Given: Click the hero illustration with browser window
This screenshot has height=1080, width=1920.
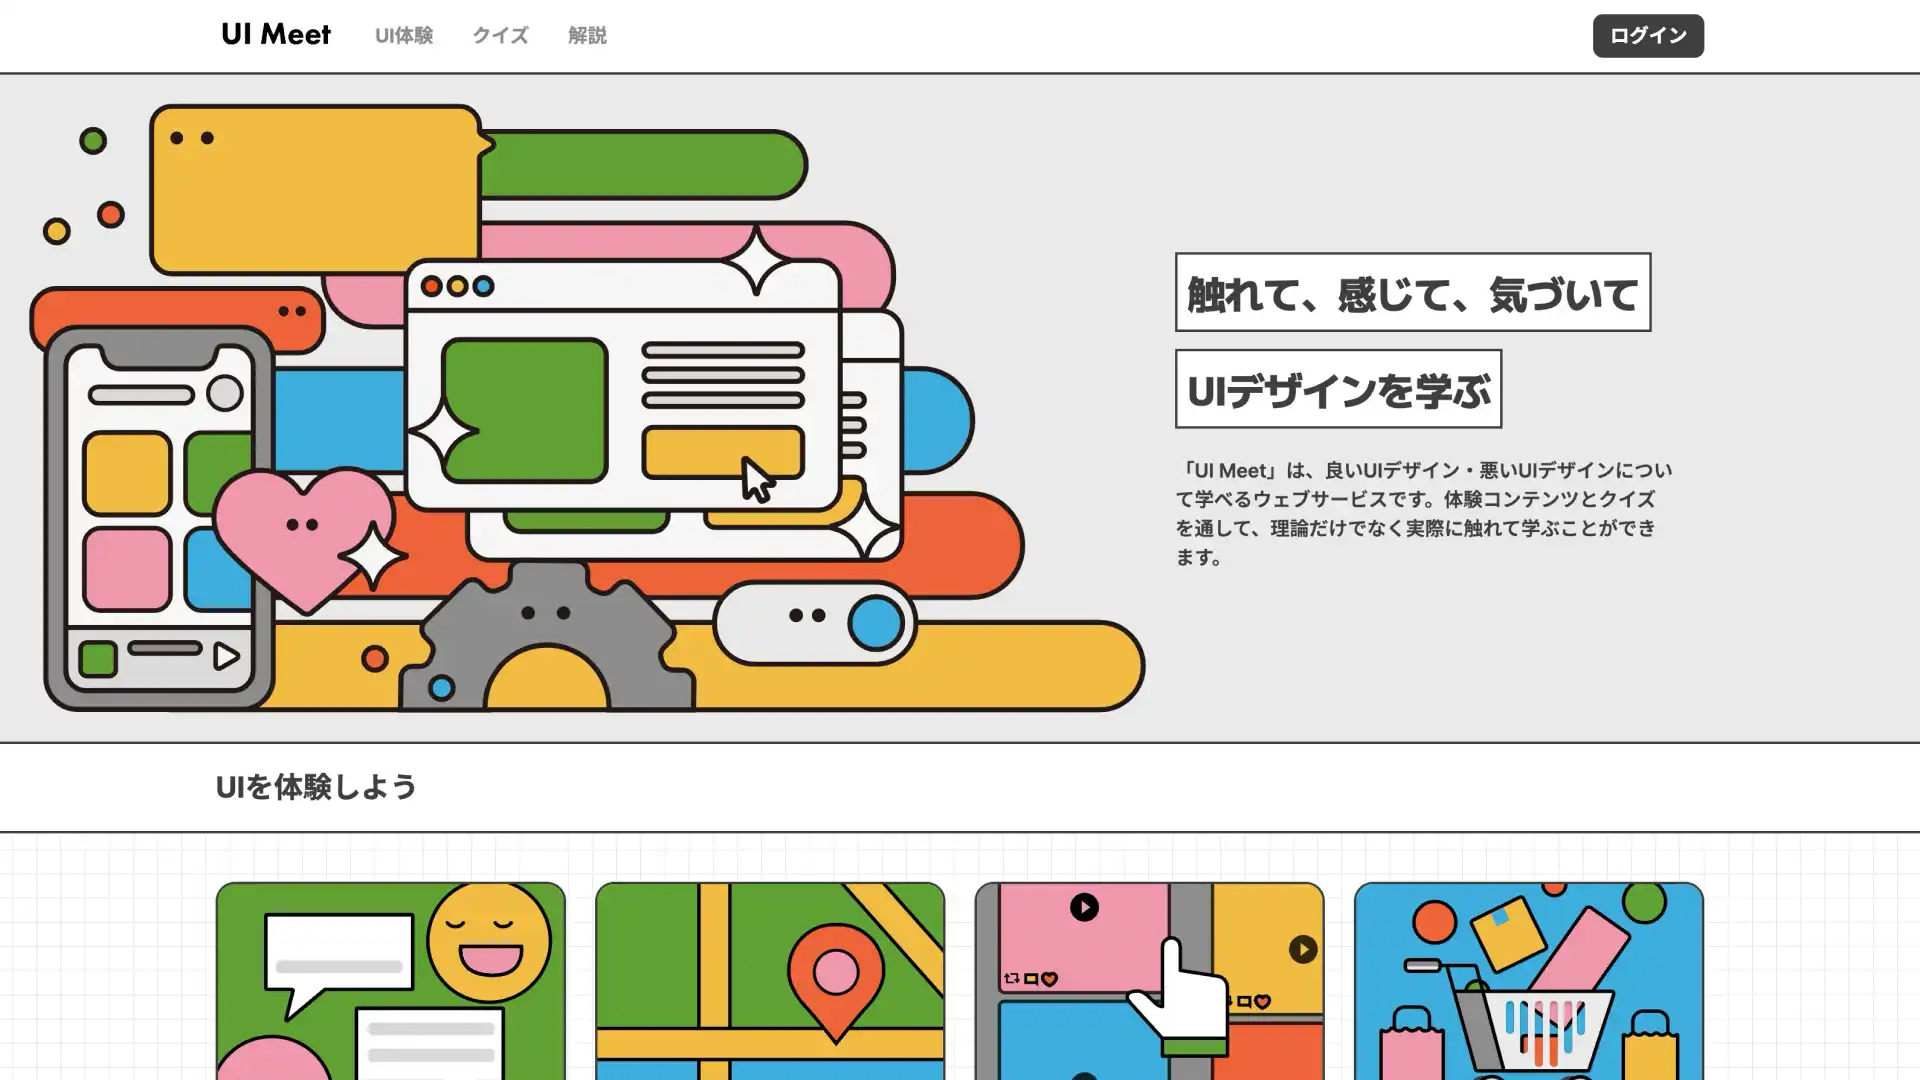Looking at the screenshot, I should 588,408.
